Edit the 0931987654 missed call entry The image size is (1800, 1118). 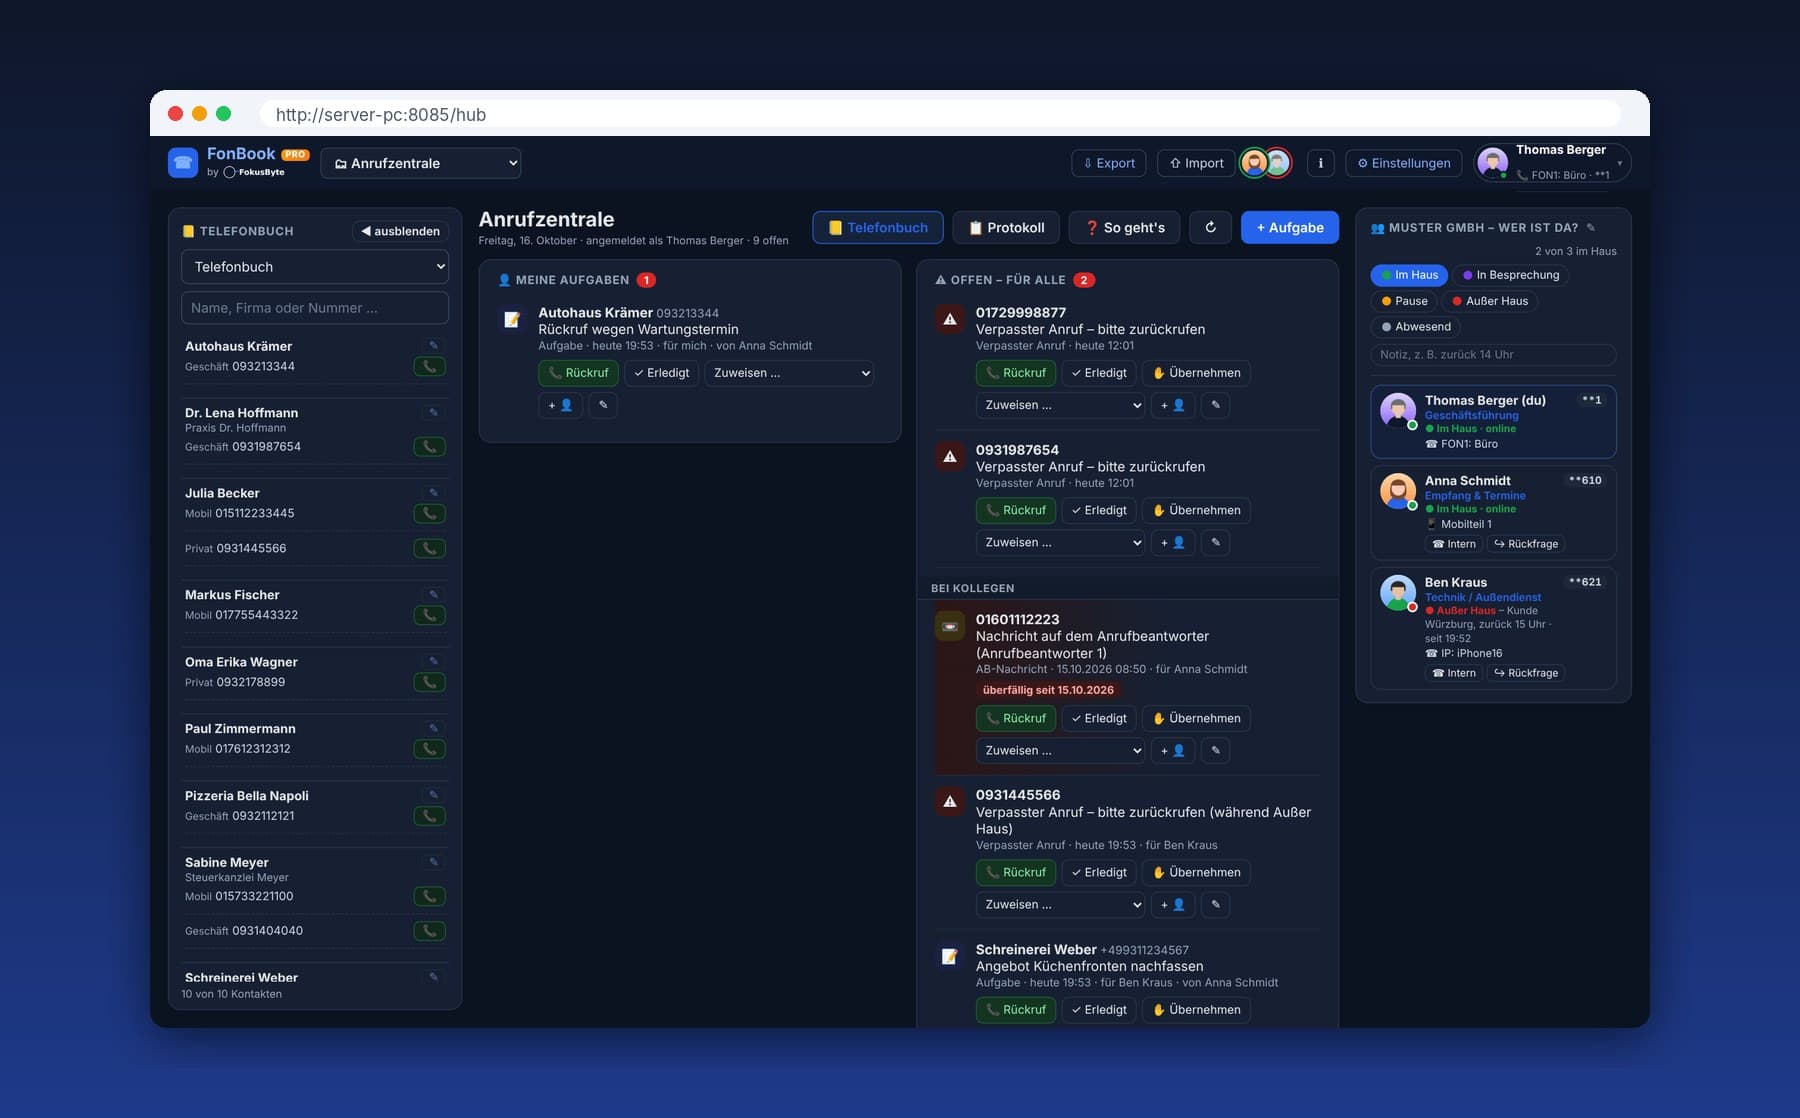click(x=1215, y=542)
